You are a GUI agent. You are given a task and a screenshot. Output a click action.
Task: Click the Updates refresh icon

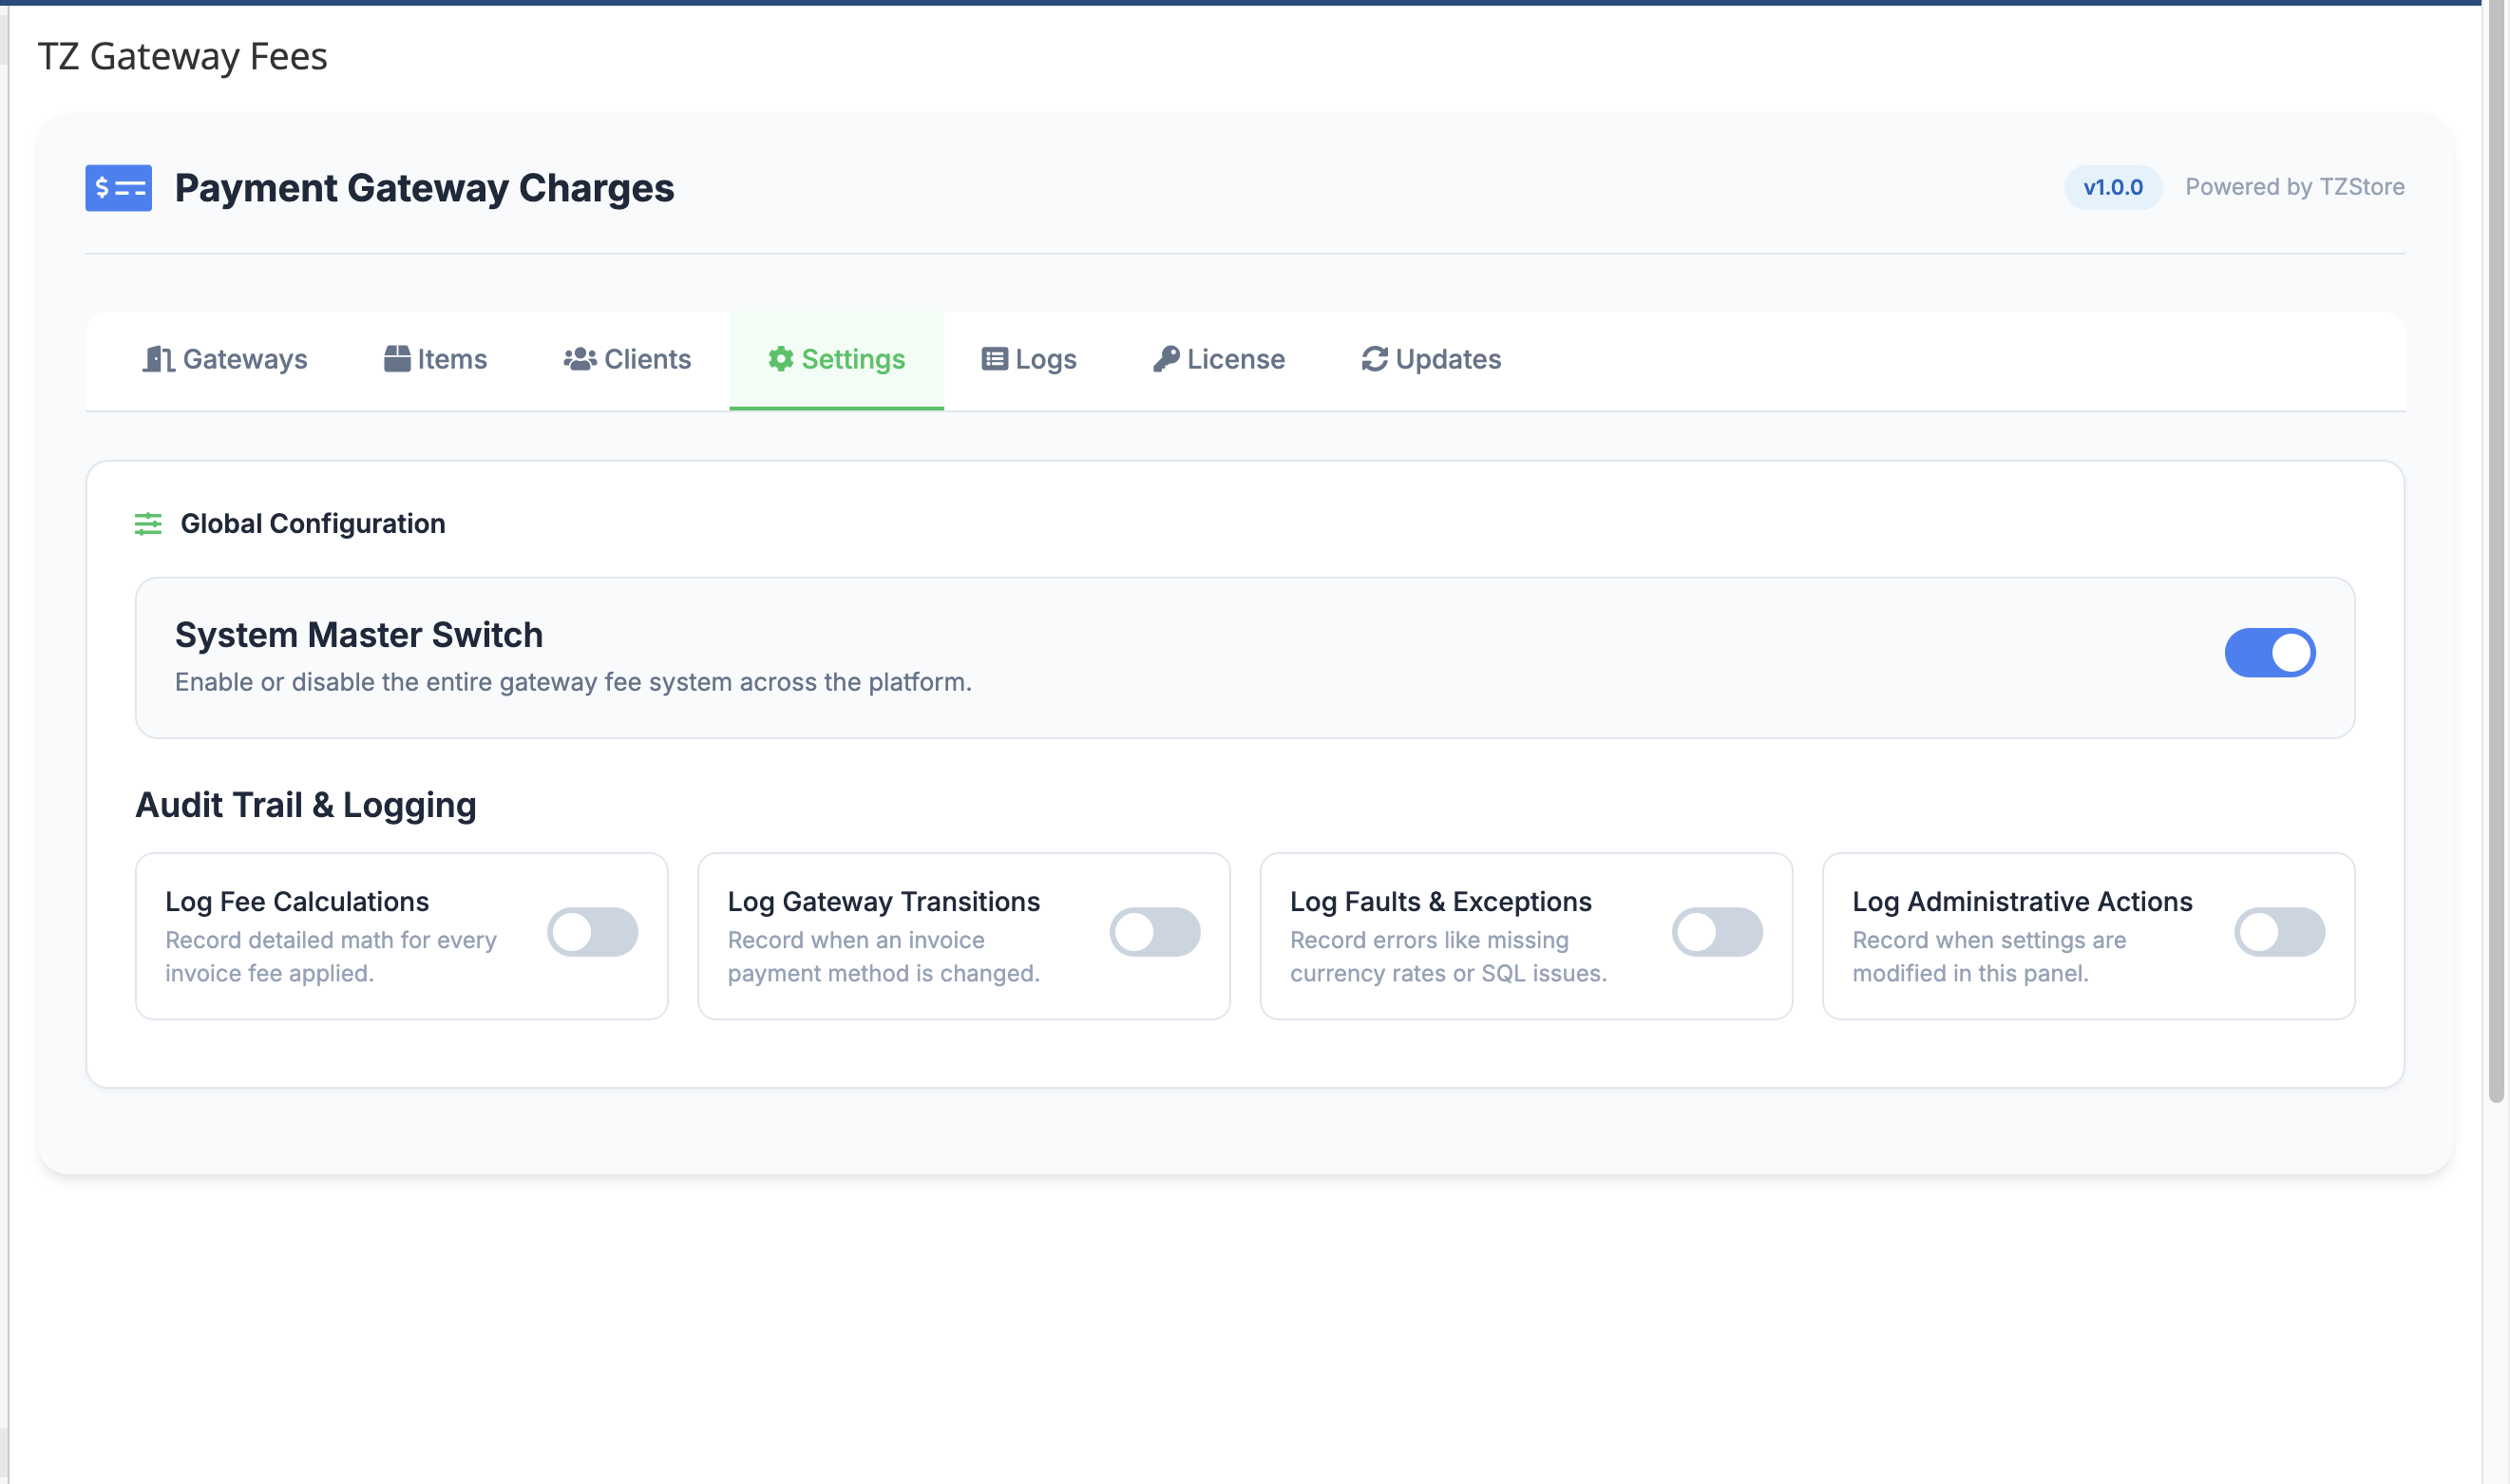tap(1372, 358)
